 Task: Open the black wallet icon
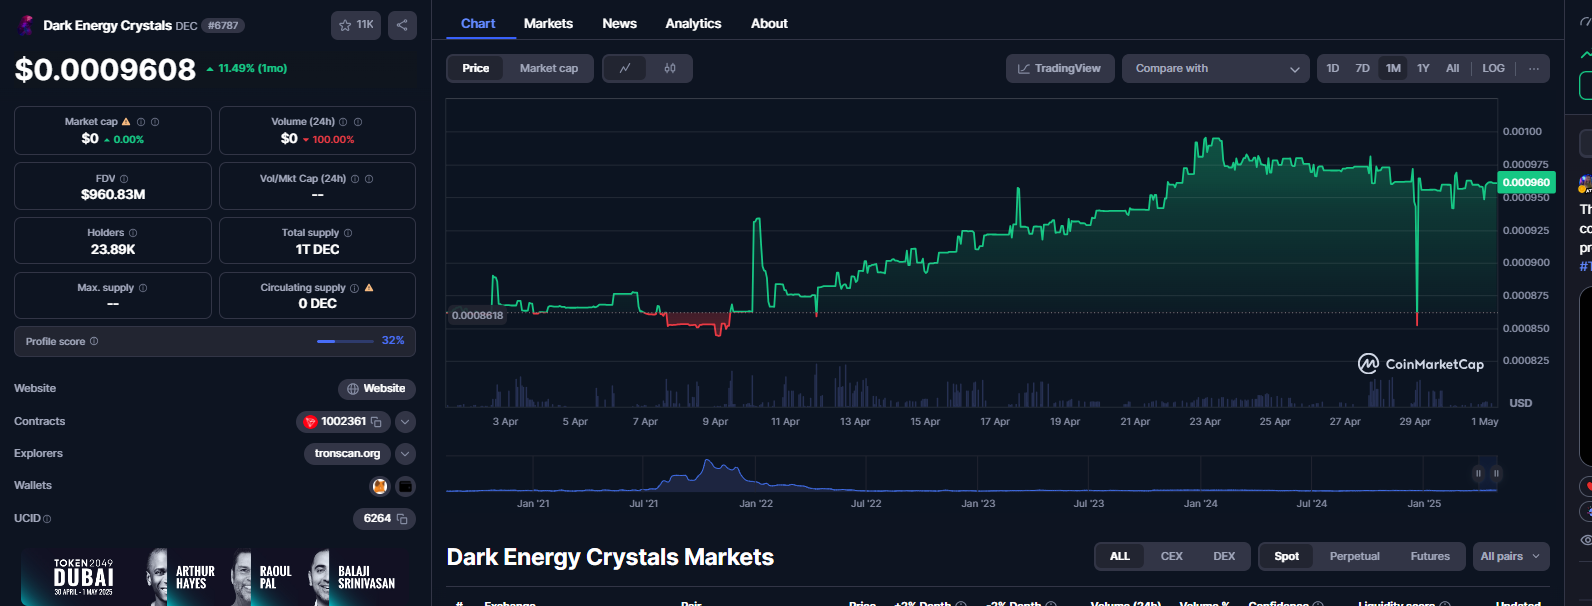pyautogui.click(x=405, y=486)
